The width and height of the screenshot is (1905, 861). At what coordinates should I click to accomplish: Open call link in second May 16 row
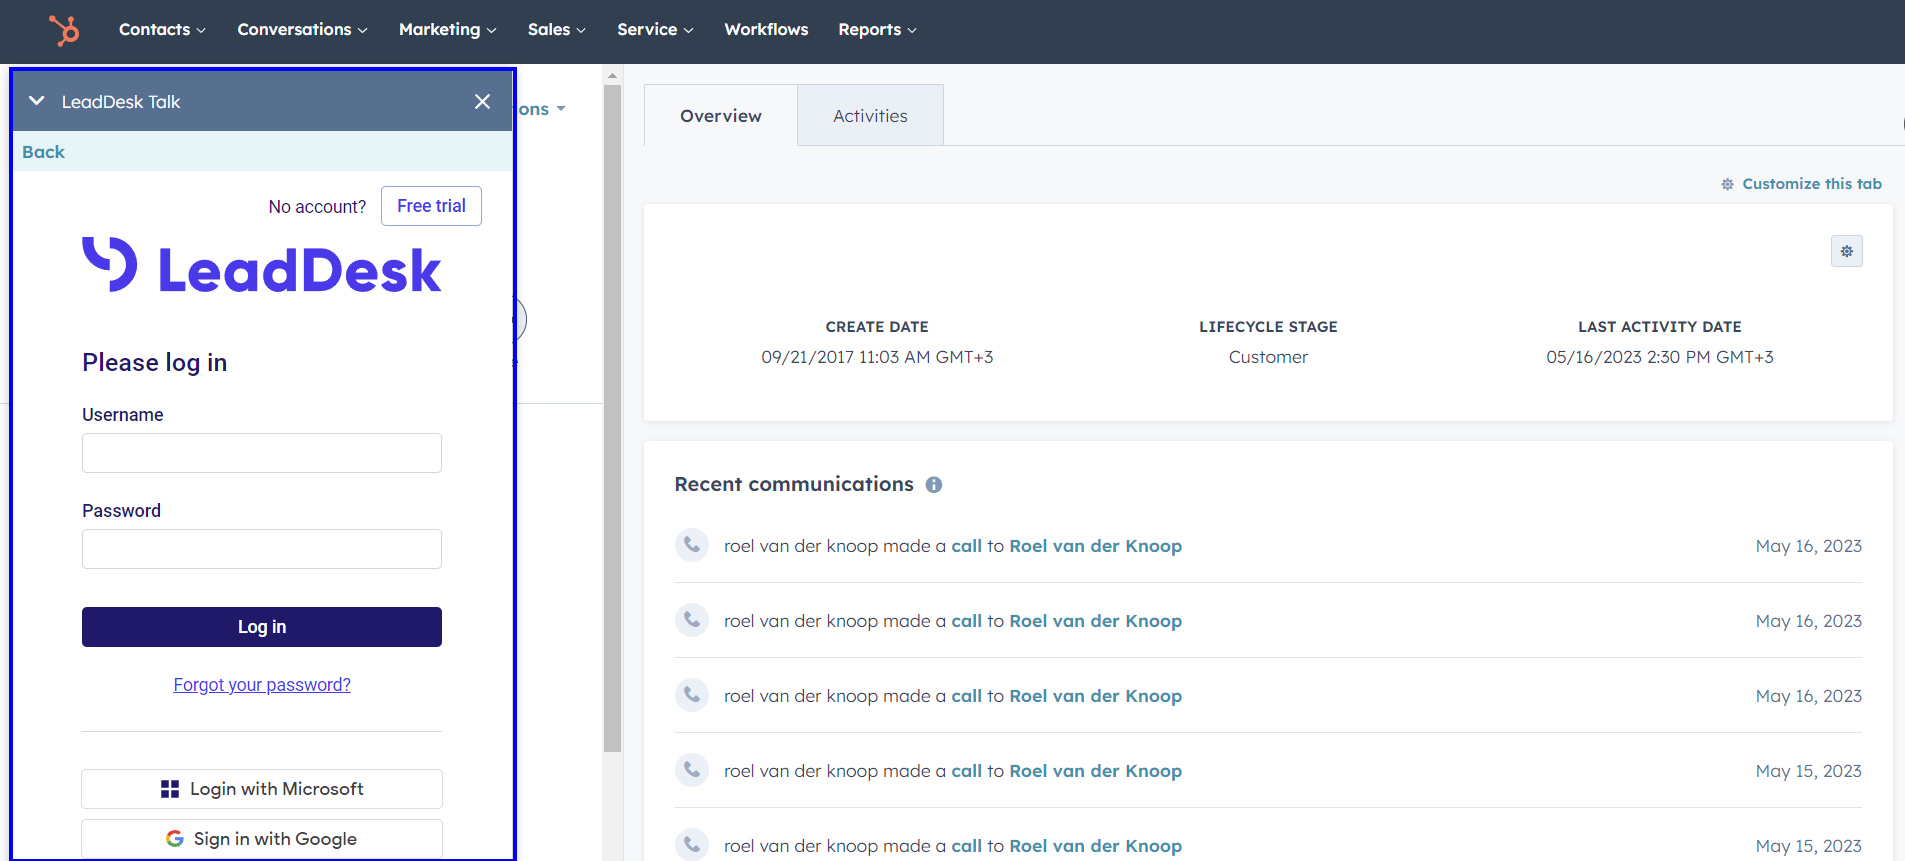pos(966,621)
